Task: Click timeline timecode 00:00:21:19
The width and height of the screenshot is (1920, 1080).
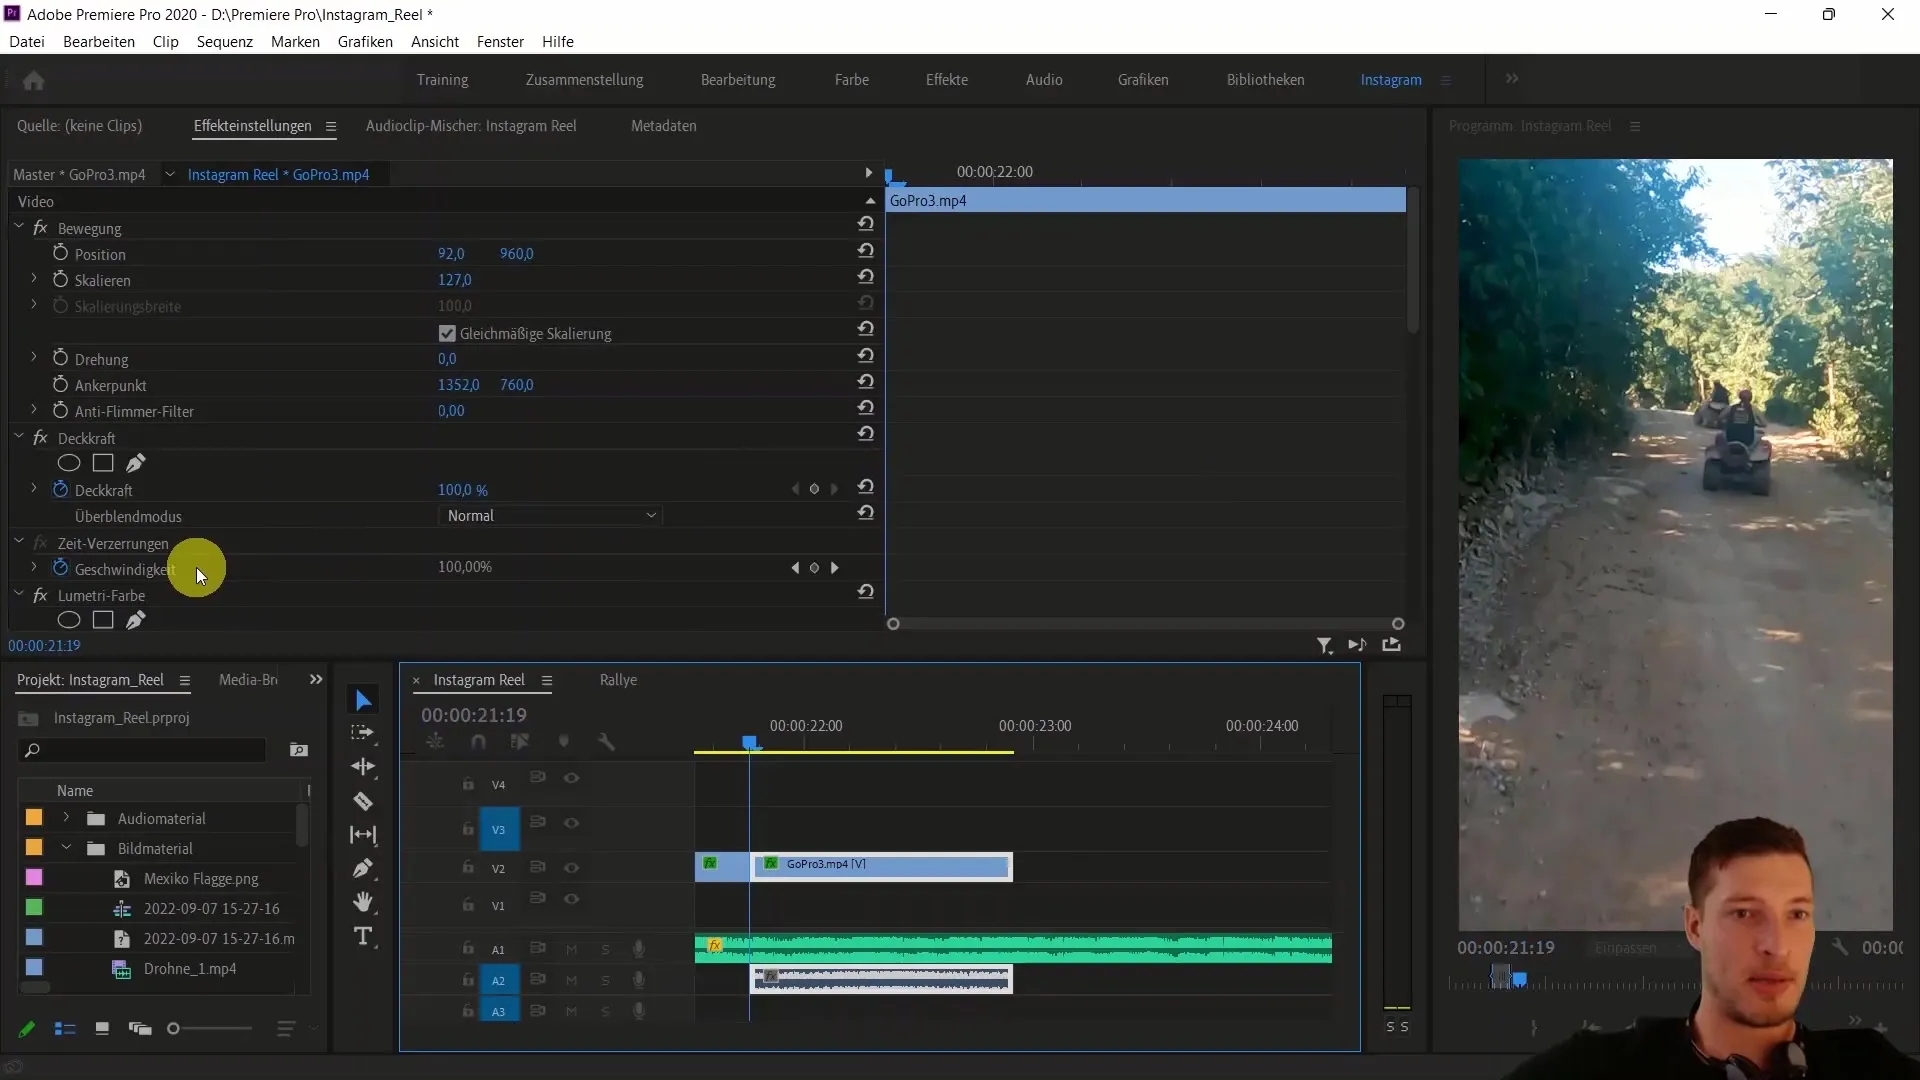Action: pyautogui.click(x=473, y=716)
